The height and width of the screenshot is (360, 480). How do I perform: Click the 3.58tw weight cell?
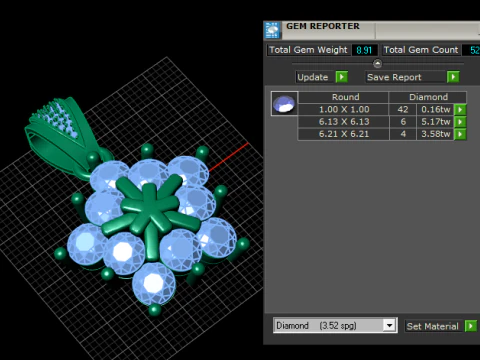435,134
